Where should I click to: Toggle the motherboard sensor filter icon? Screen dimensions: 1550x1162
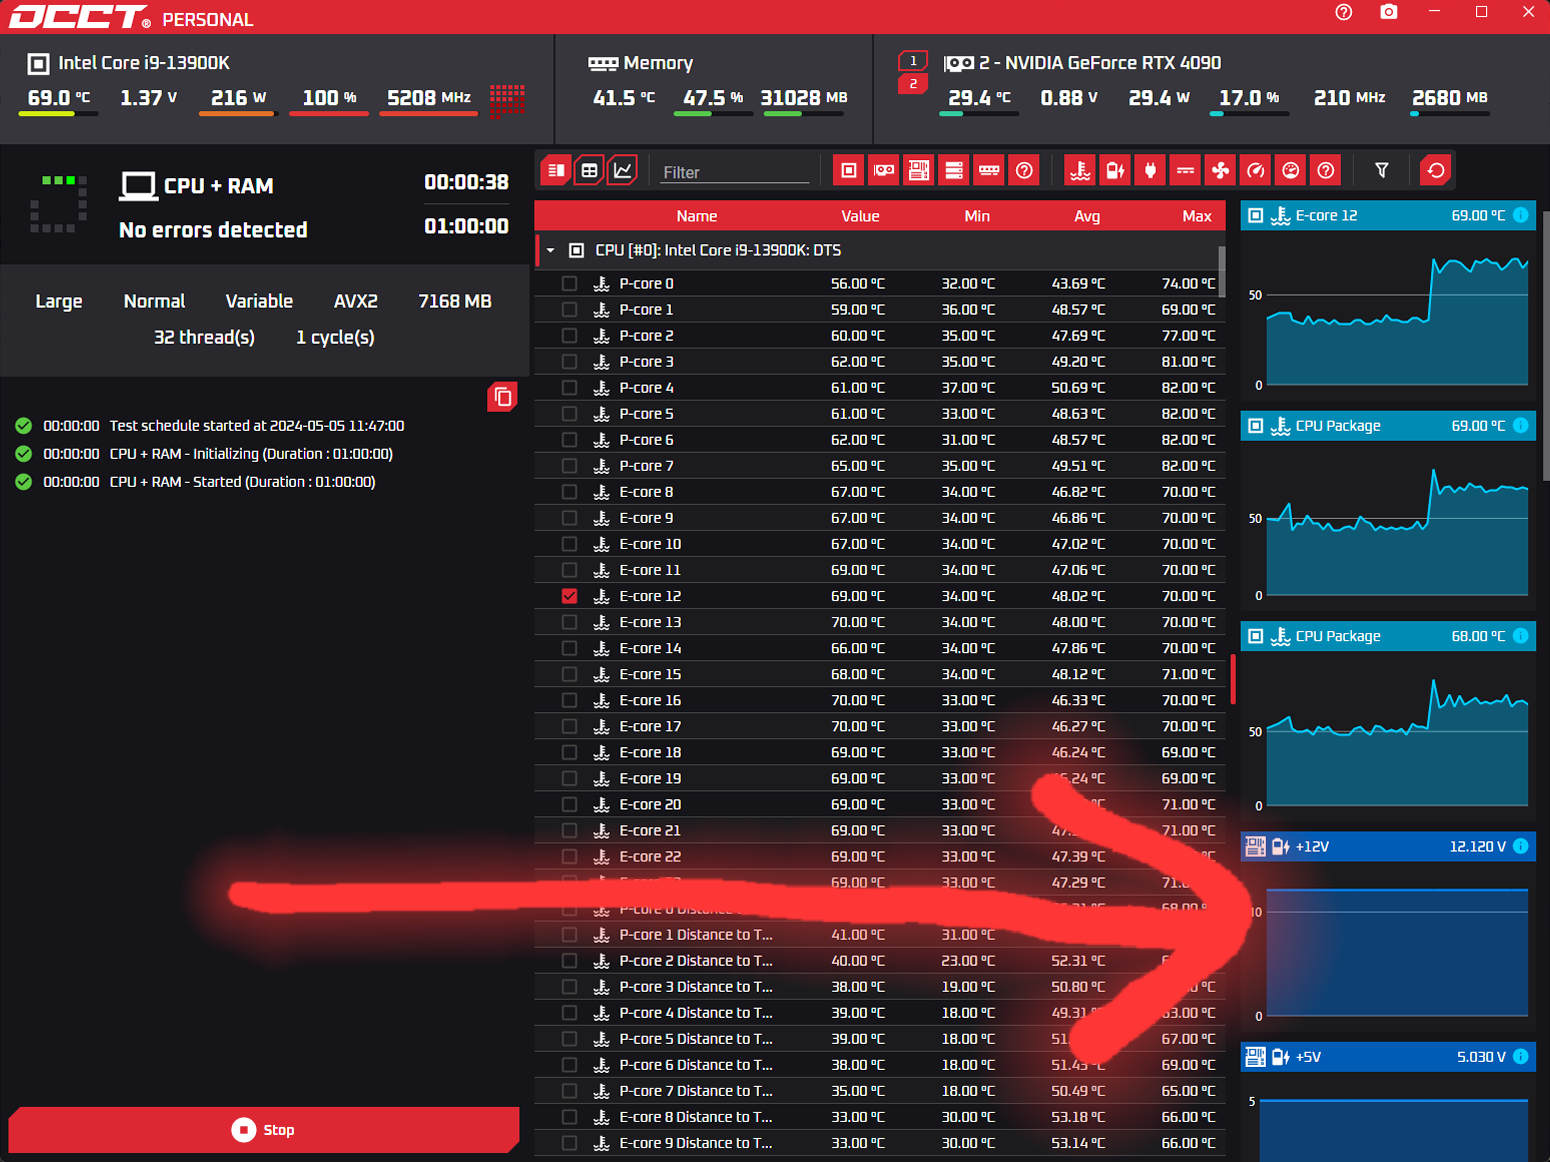[919, 170]
